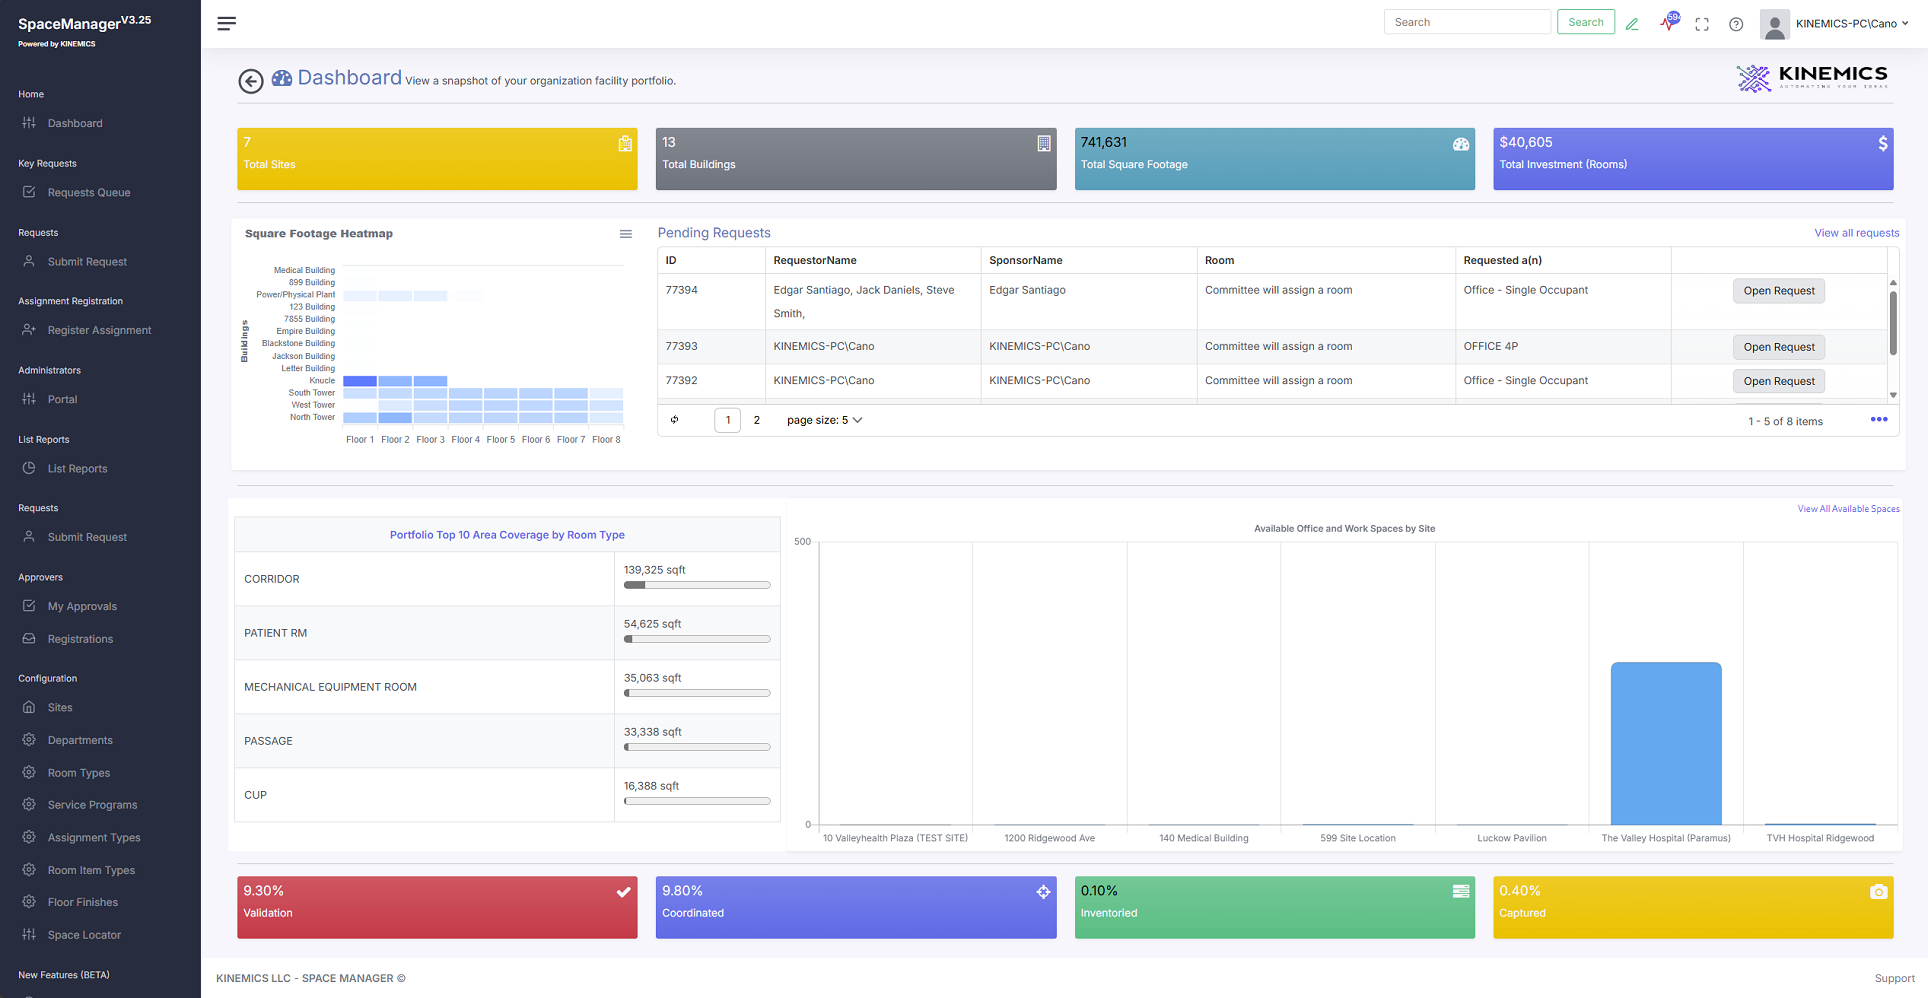Click into the top Search field
The height and width of the screenshot is (998, 1928).
(x=1467, y=22)
